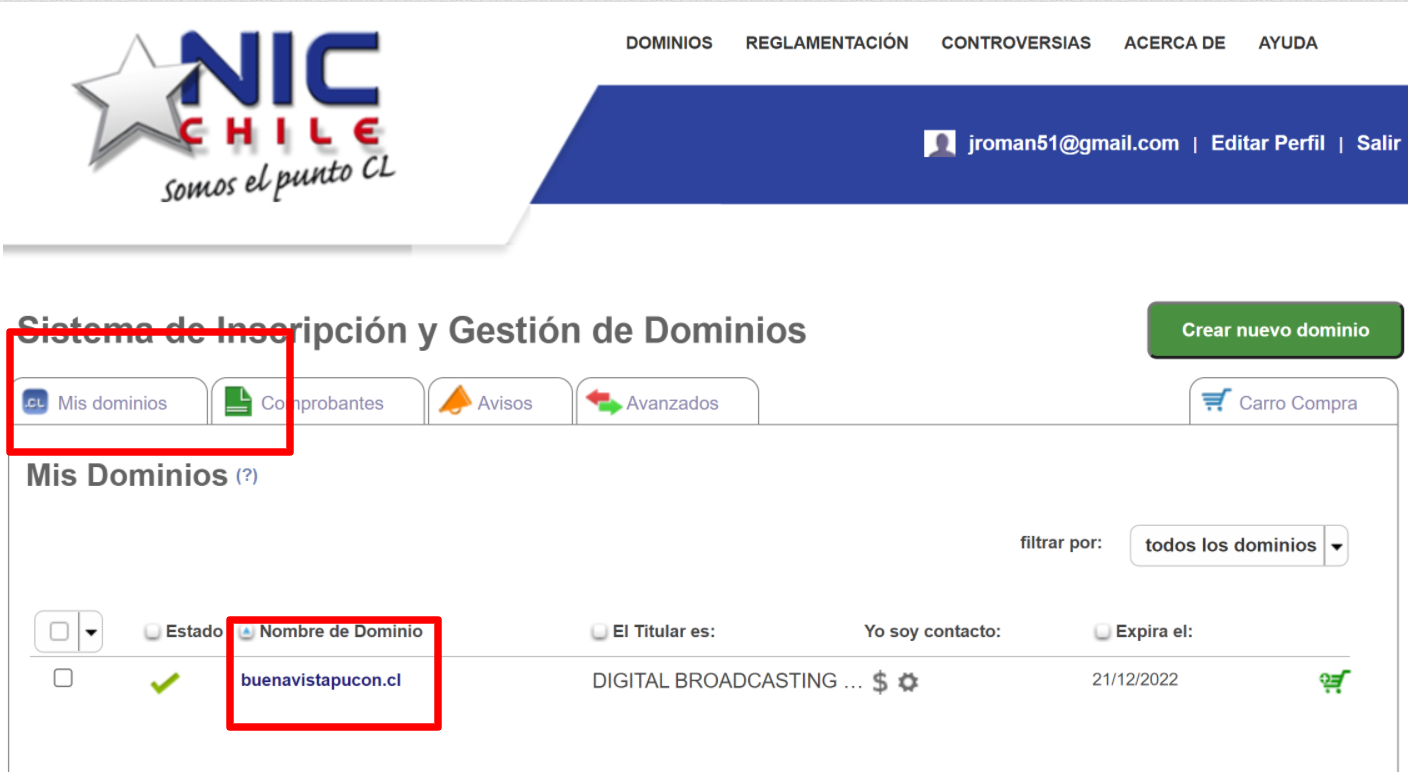Toggle the select-all domains checkbox
Image resolution: width=1408 pixels, height=772 pixels.
pyautogui.click(x=58, y=631)
